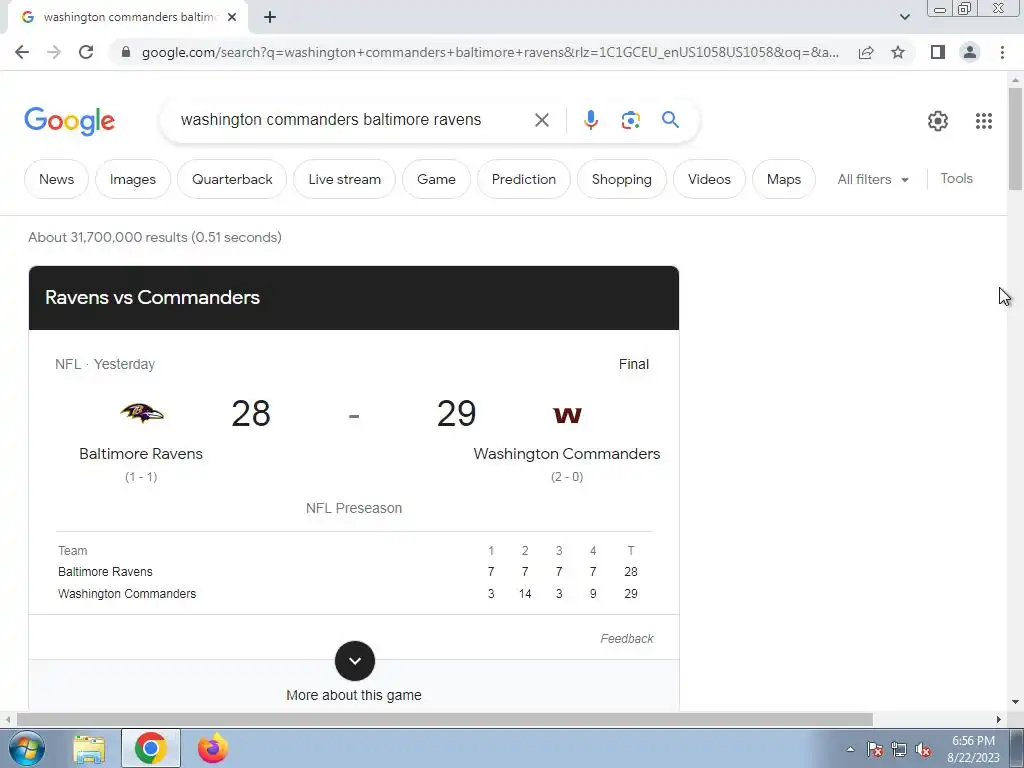The width and height of the screenshot is (1024, 768).
Task: Click Baltimore Ravens row in score table
Action: pyautogui.click(x=354, y=571)
